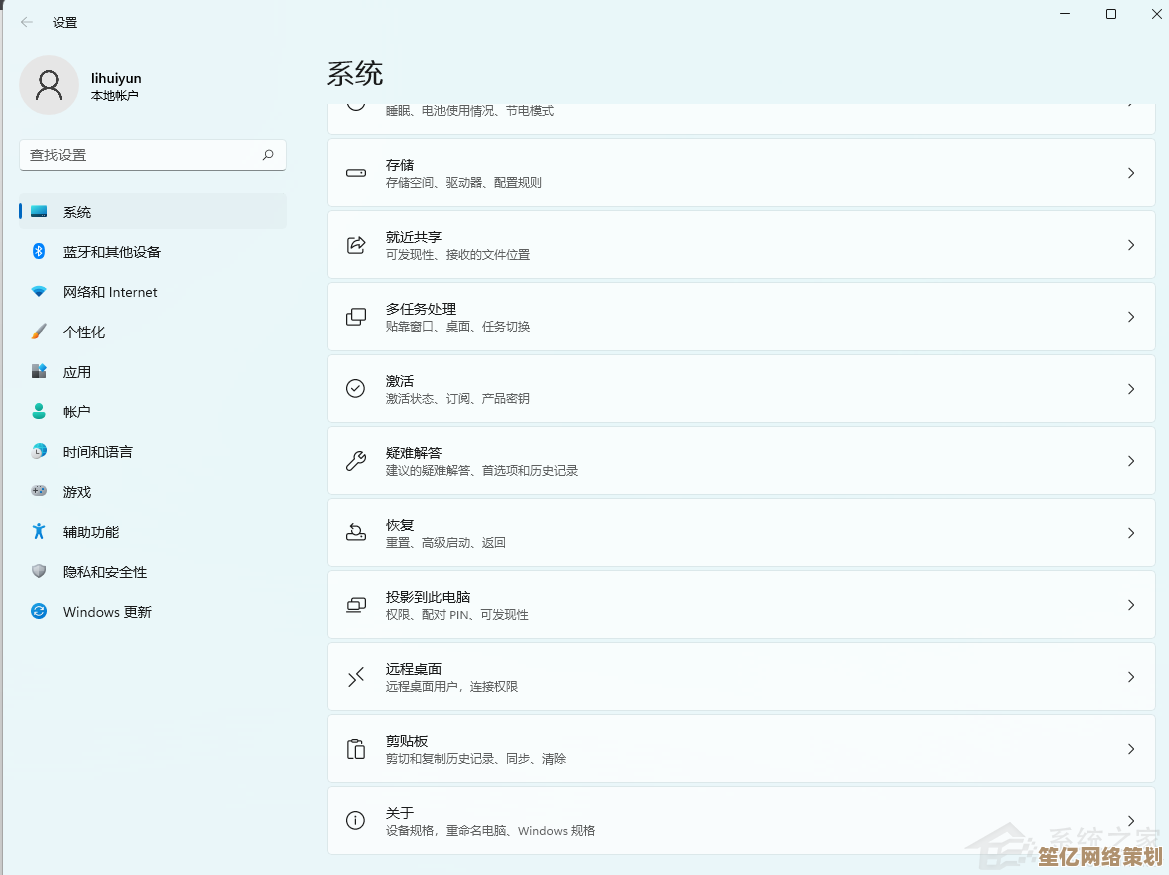Image resolution: width=1169 pixels, height=875 pixels.
Task: Open Privacy and security (隐私和安全性) page
Action: pos(104,572)
